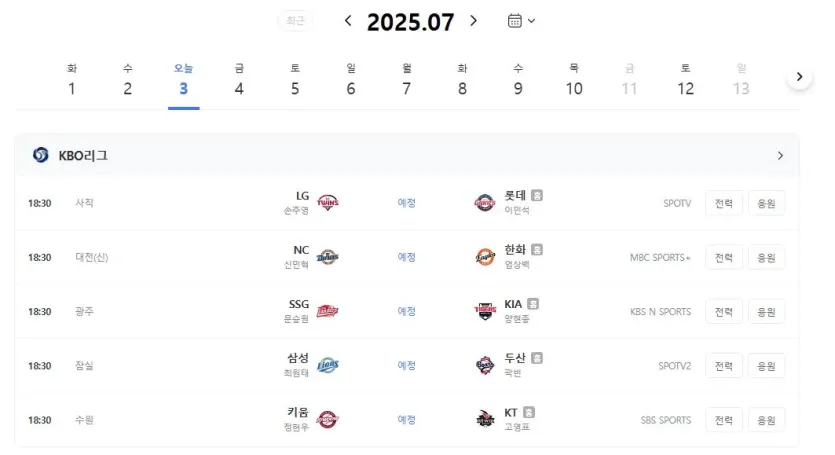Open the calendar date picker dropdown
This screenshot has width=835, height=455.
click(521, 21)
